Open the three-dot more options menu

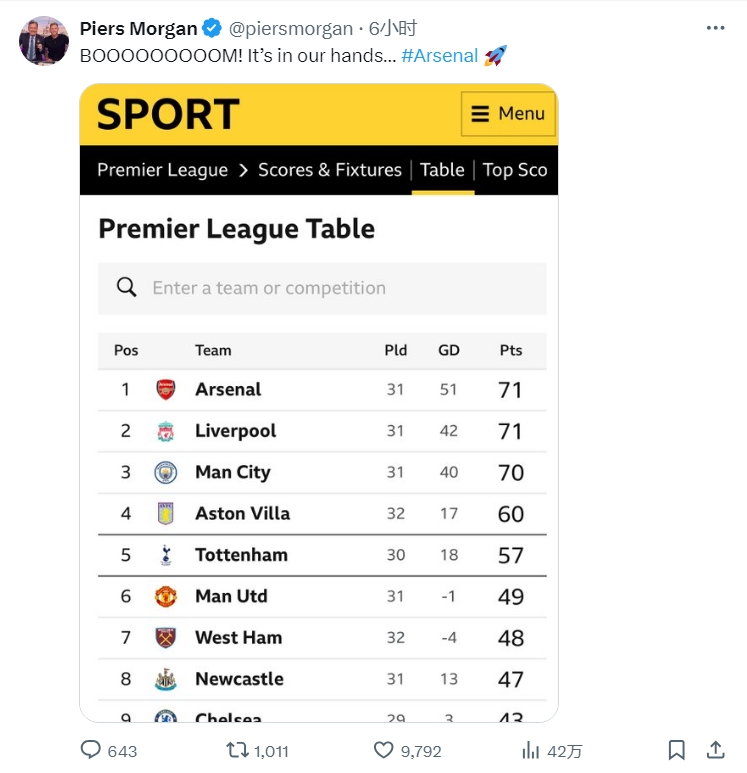coord(715,28)
